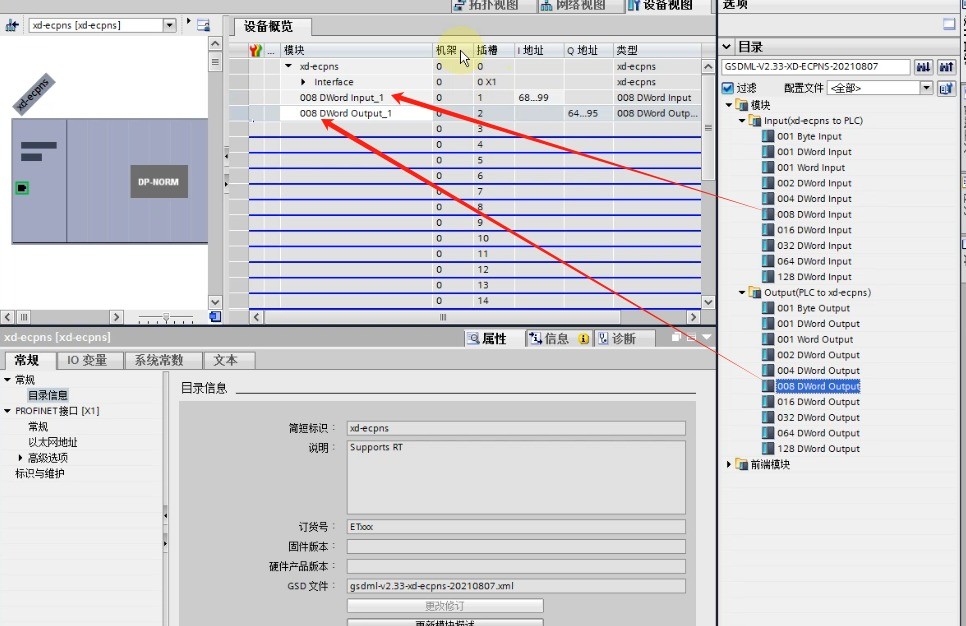Adjust the device view zoom slider
The image size is (966, 626).
pyautogui.click(x=166, y=318)
